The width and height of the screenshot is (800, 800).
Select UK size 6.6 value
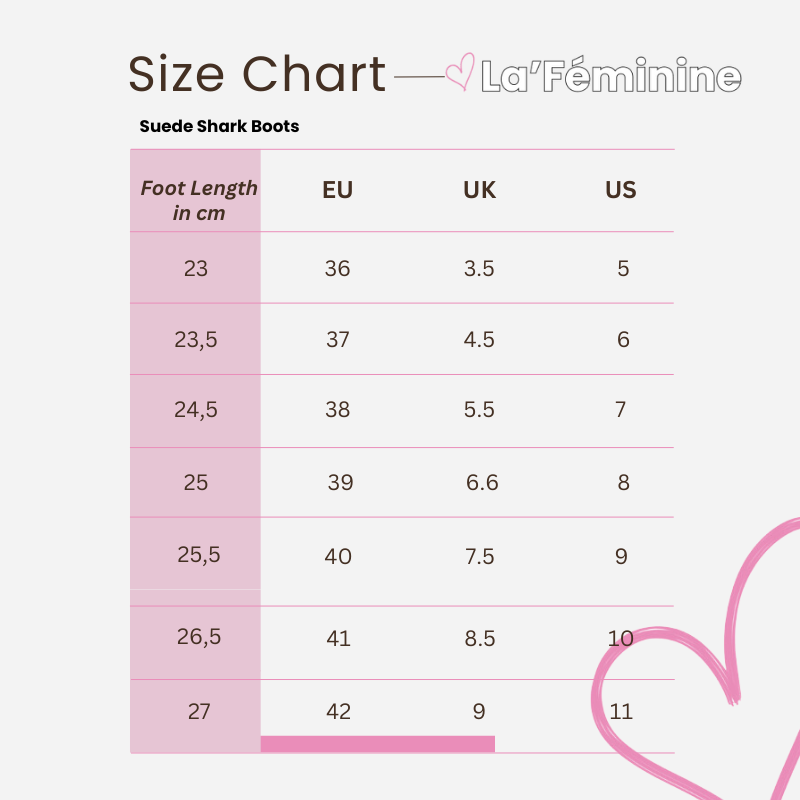(482, 483)
